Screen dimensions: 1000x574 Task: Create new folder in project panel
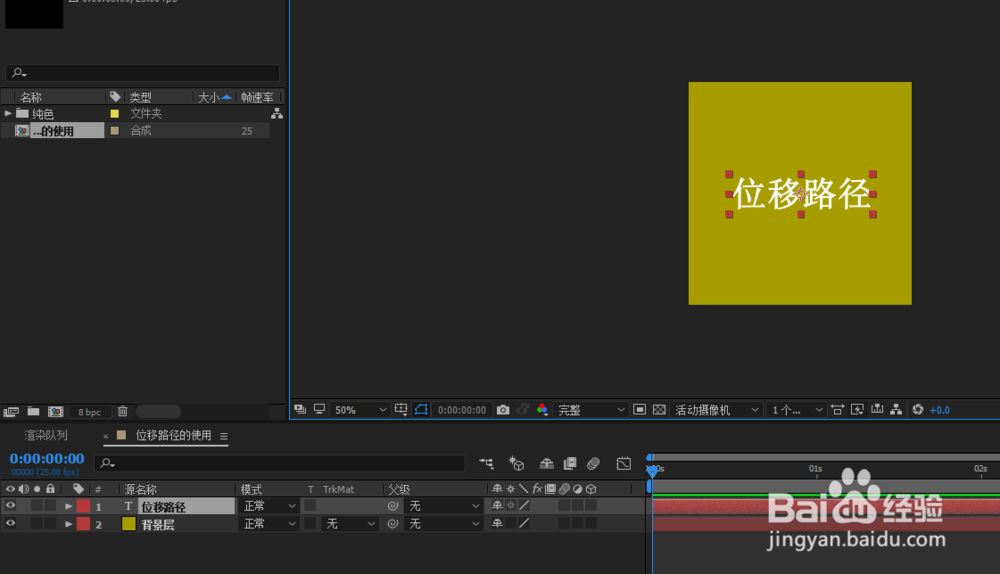click(33, 412)
